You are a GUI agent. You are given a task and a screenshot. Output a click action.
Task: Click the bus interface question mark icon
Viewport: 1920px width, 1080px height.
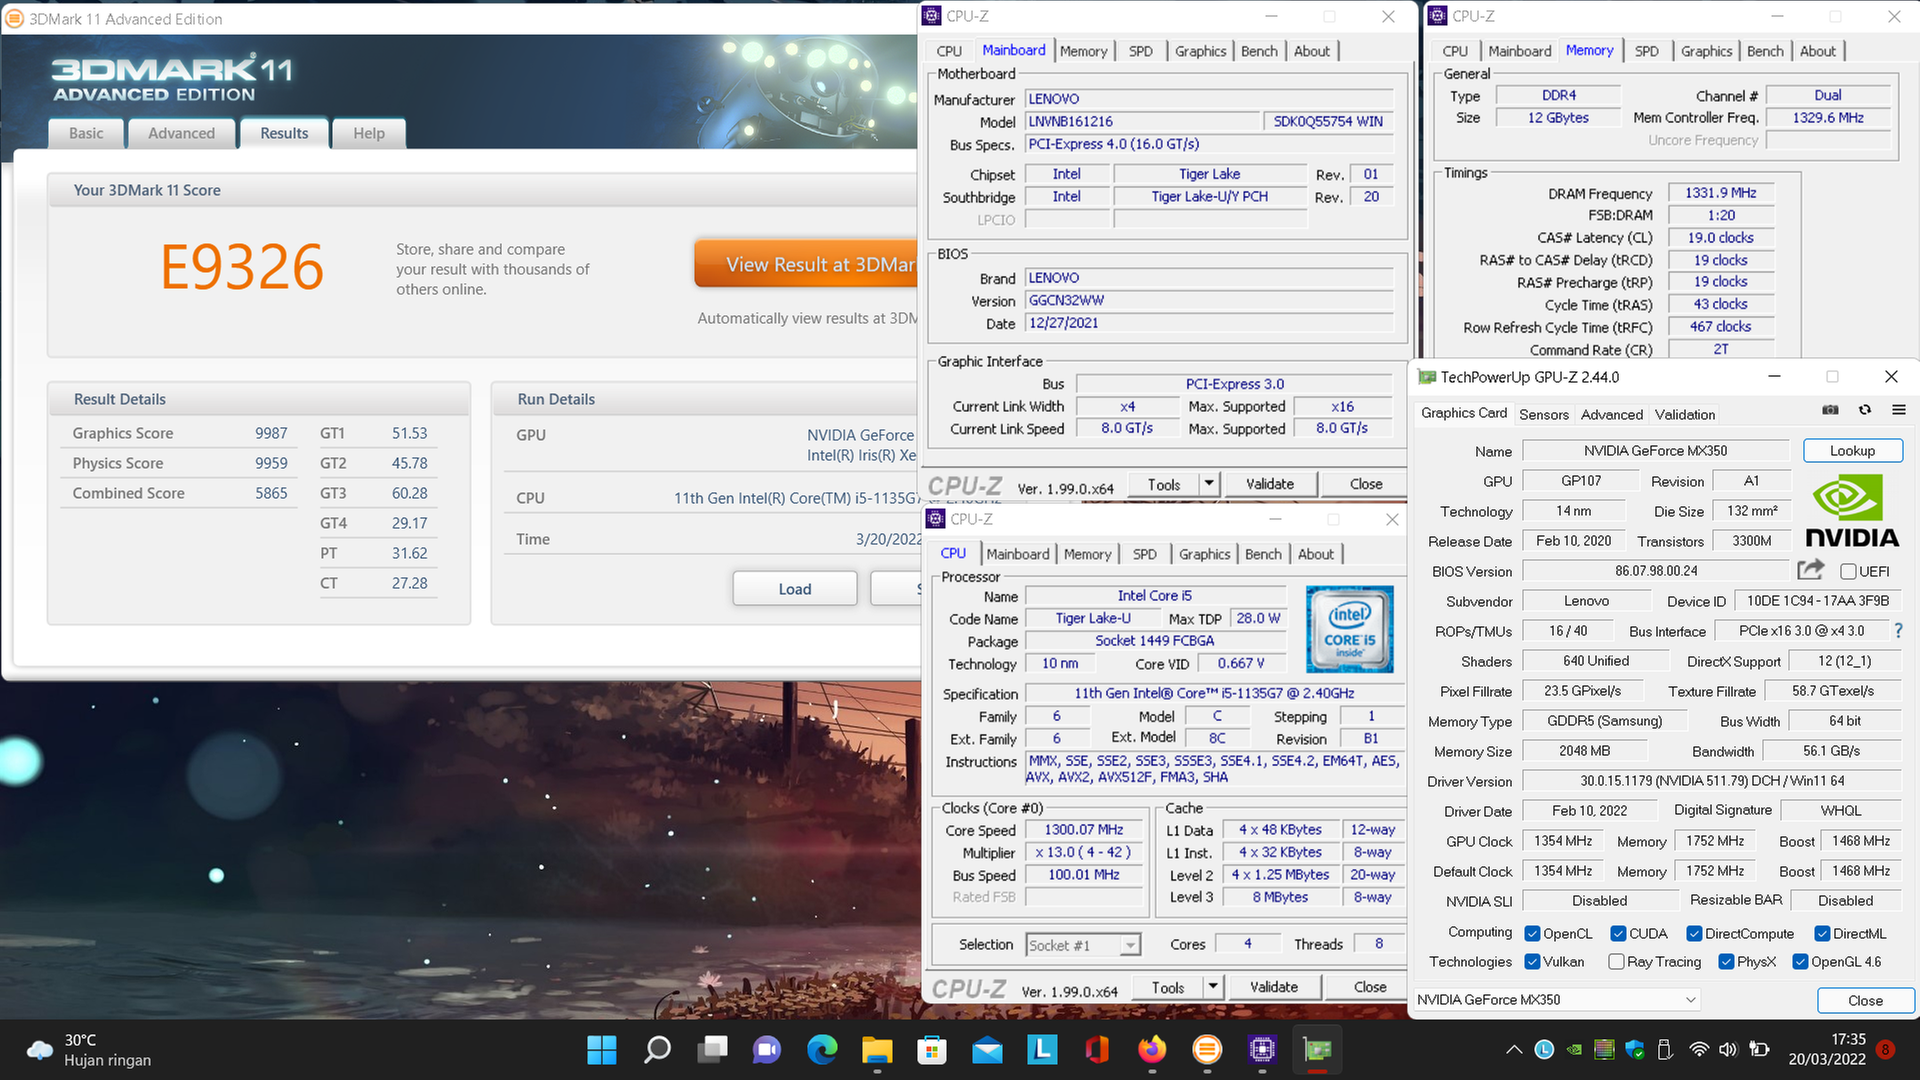[x=1898, y=631]
